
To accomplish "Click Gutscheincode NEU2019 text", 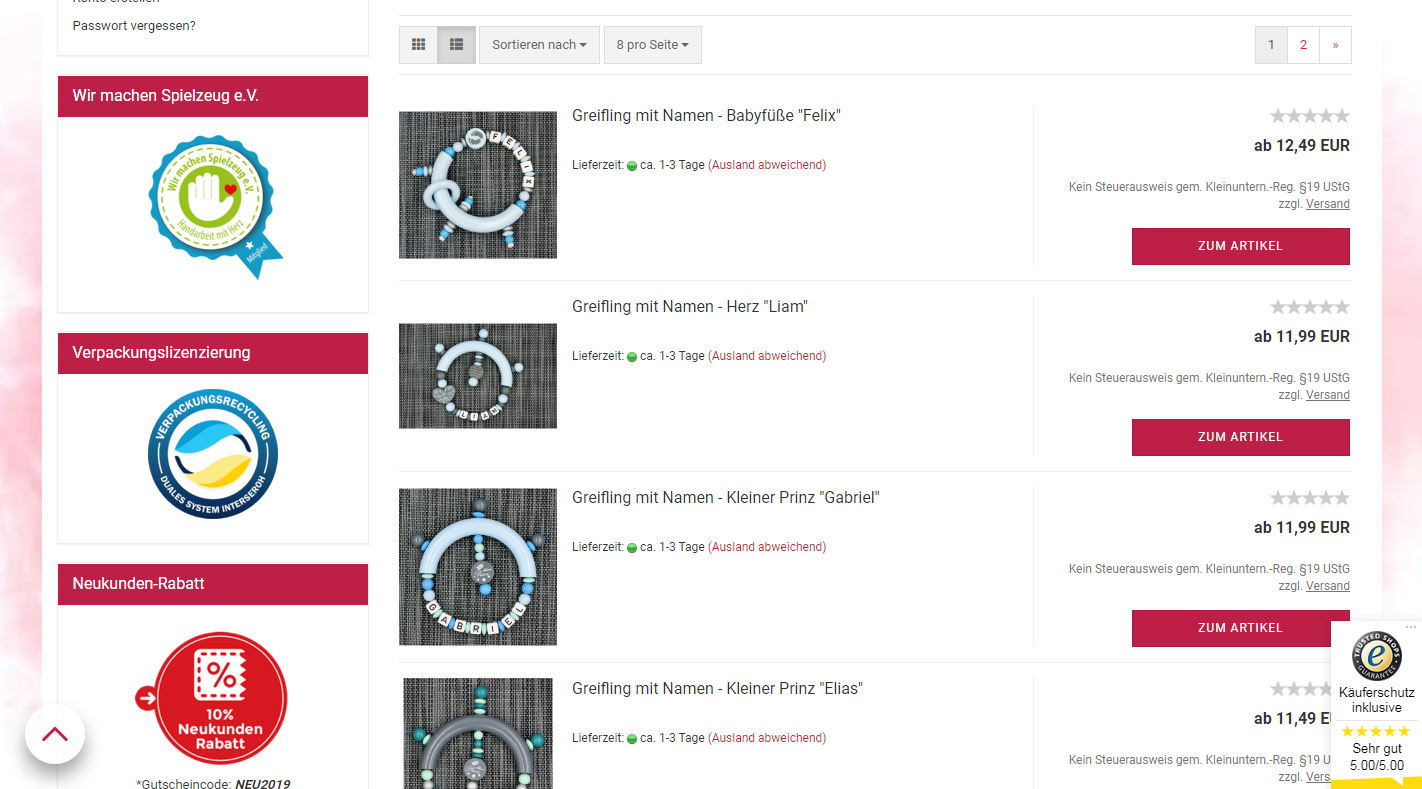I will (x=213, y=784).
